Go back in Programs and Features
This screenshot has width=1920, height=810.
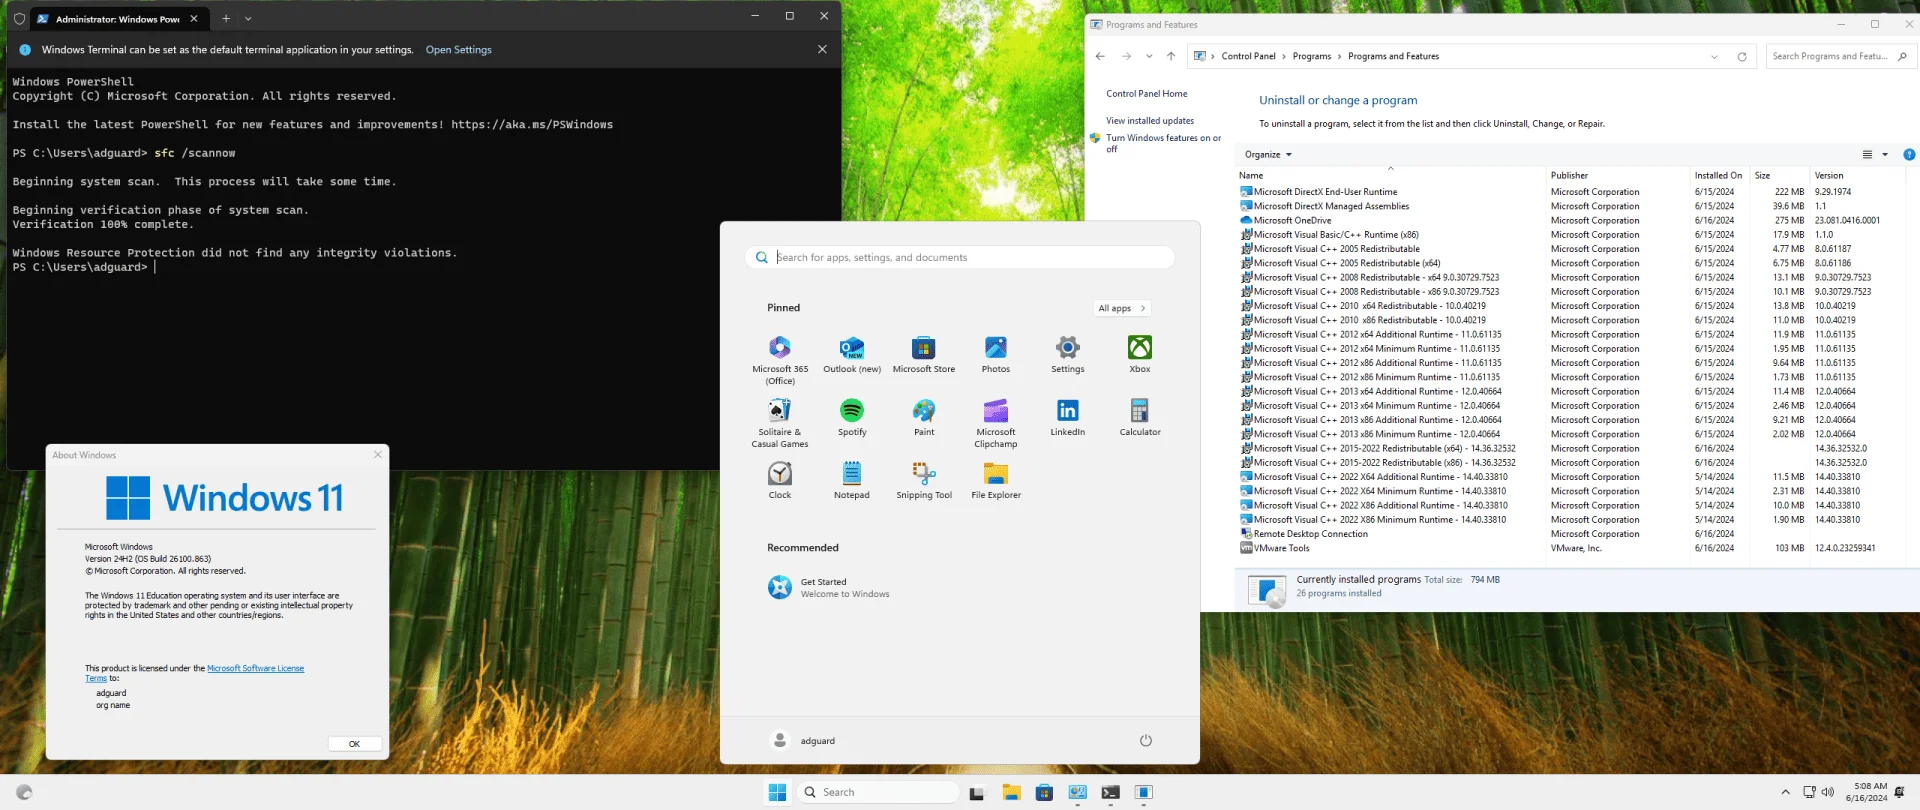point(1100,56)
